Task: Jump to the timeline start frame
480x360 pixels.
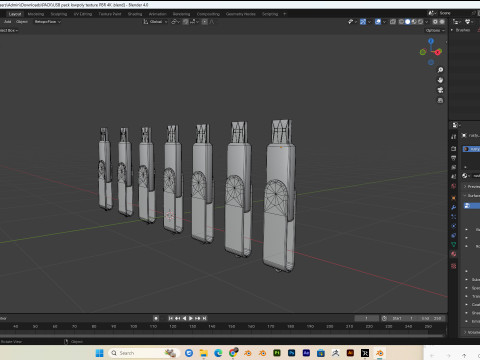Action: point(171,318)
